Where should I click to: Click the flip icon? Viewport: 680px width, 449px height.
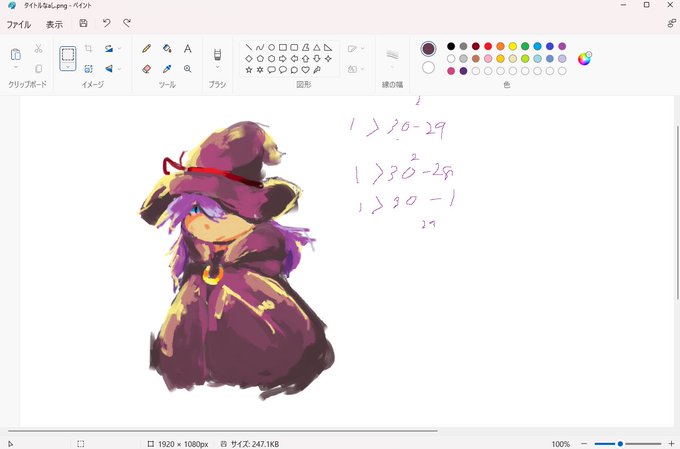tap(109, 69)
